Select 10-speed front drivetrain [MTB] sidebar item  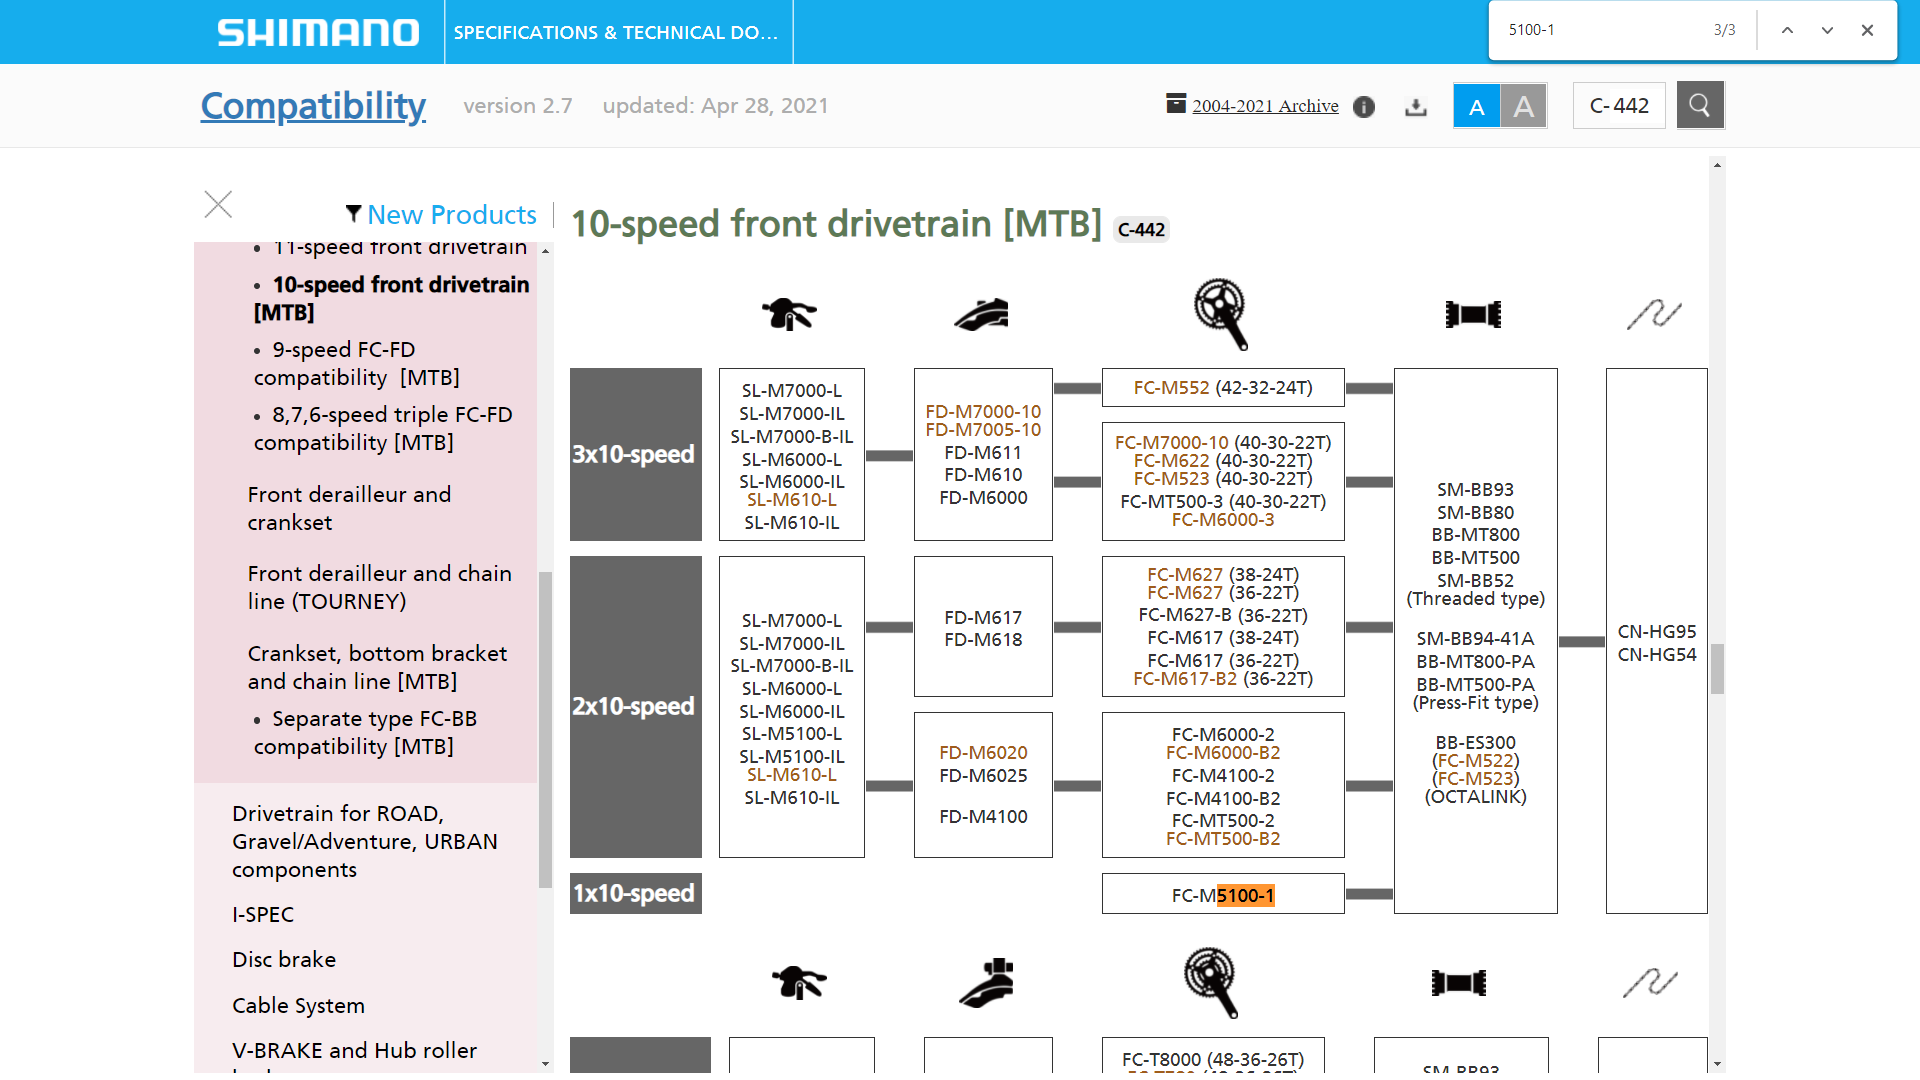392,298
